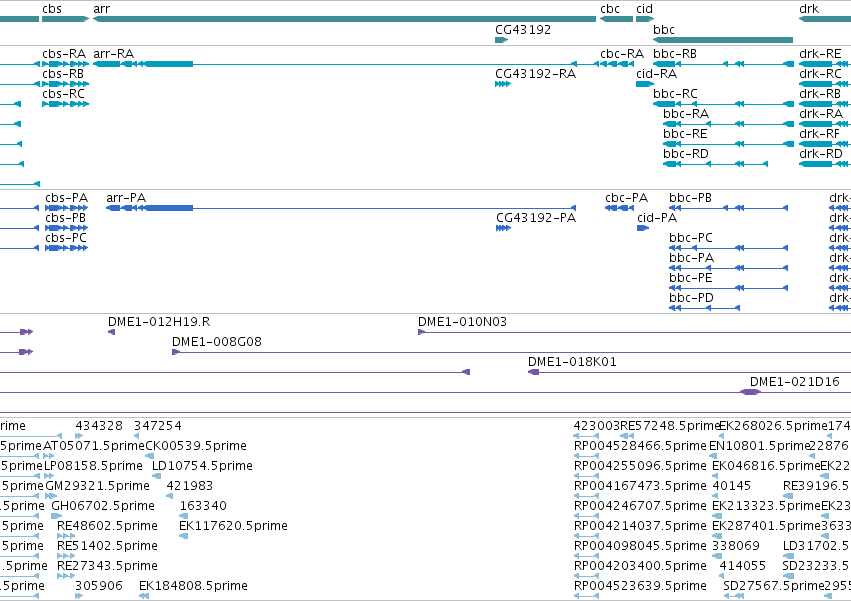Select the bbc-PB coding feature
Image resolution: width=851 pixels, height=601 pixels.
coord(728,208)
